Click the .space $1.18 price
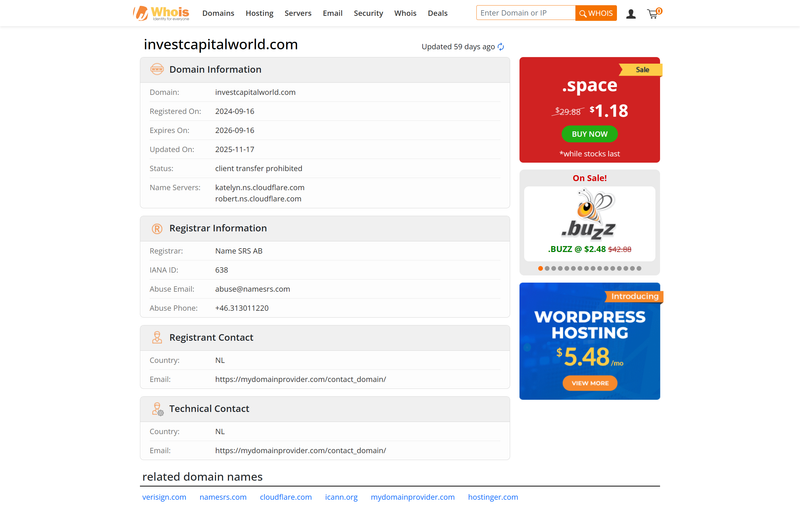Screen dimensions: 800x514 tap(609, 111)
